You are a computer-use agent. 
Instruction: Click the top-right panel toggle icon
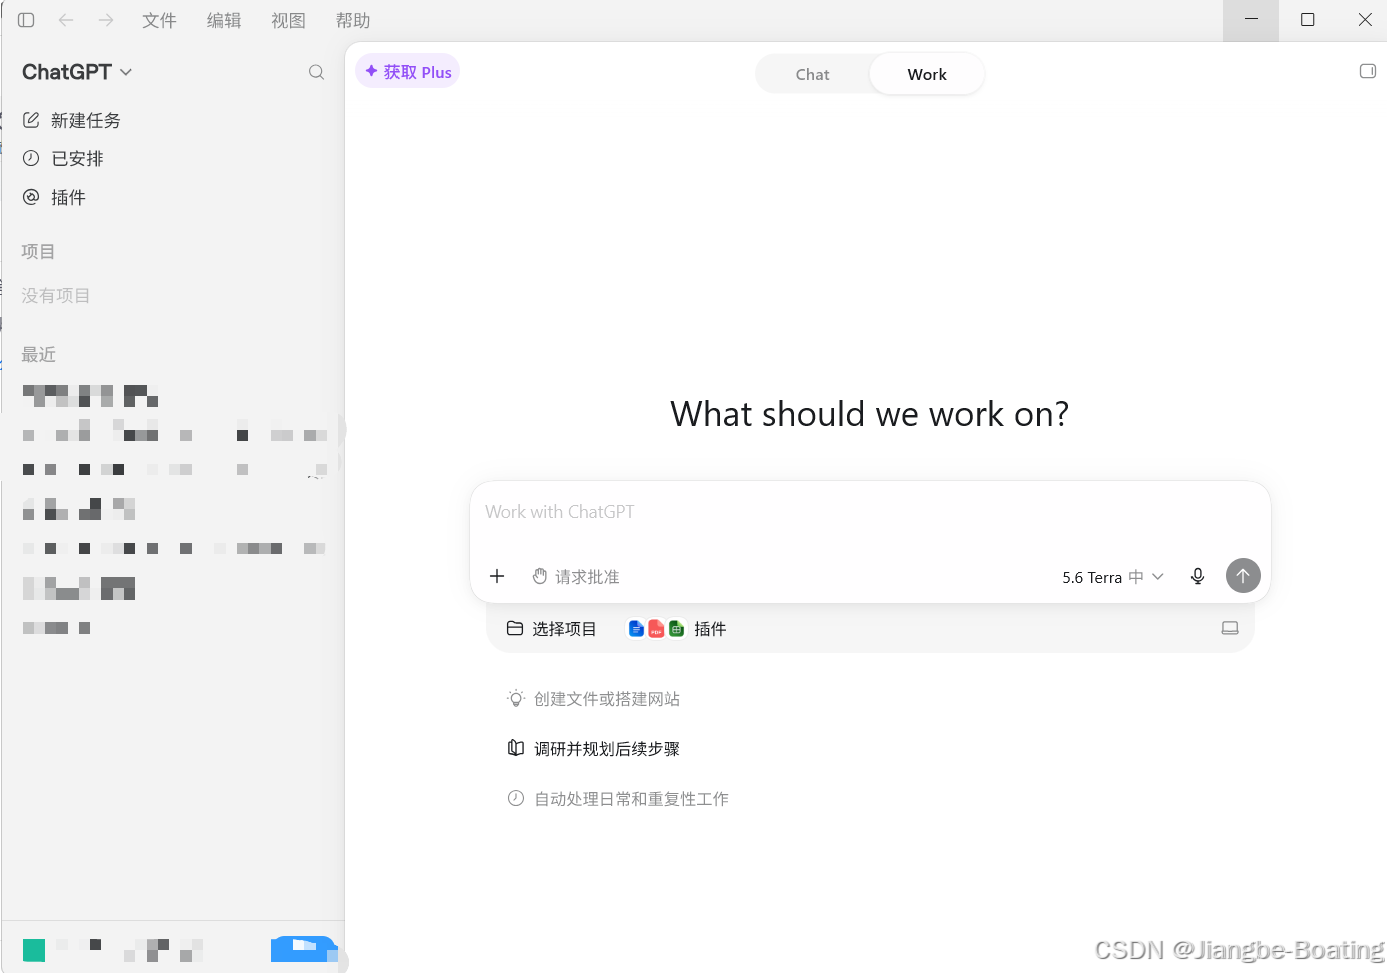pyautogui.click(x=1368, y=71)
